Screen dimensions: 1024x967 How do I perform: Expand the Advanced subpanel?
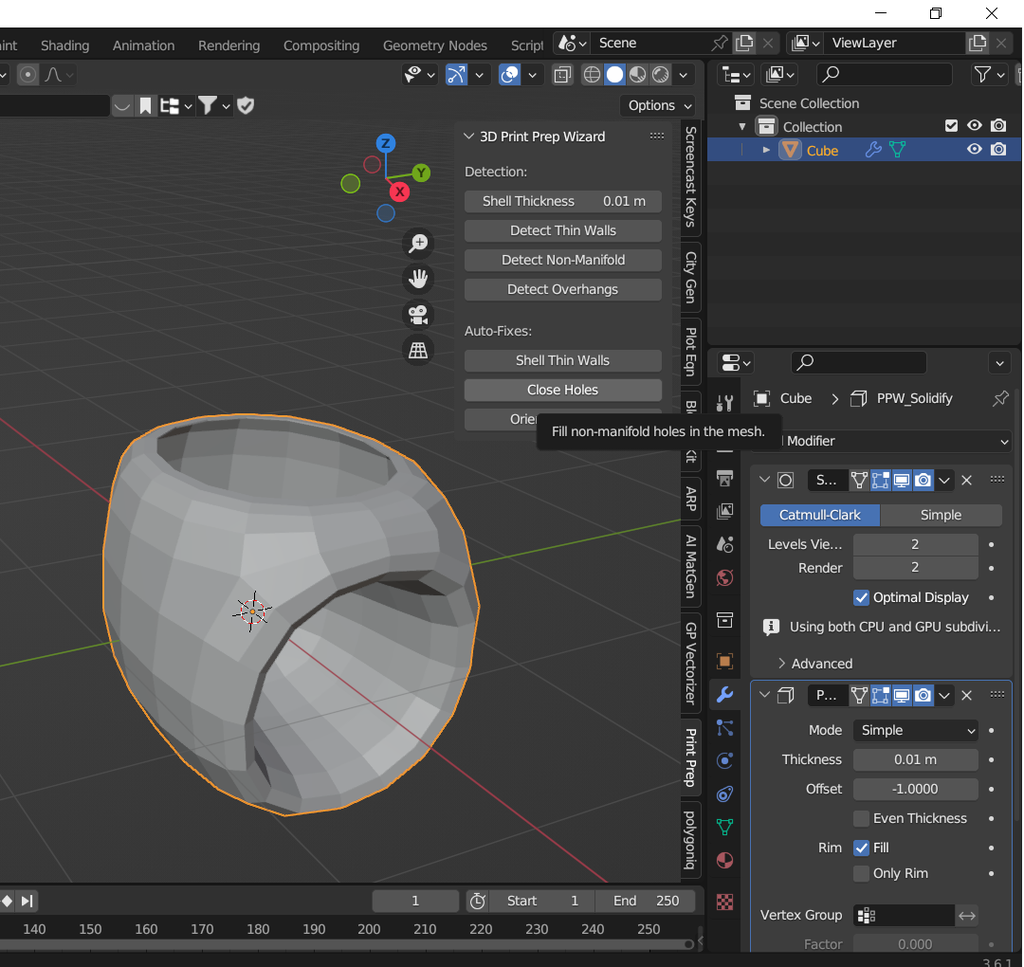[815, 664]
